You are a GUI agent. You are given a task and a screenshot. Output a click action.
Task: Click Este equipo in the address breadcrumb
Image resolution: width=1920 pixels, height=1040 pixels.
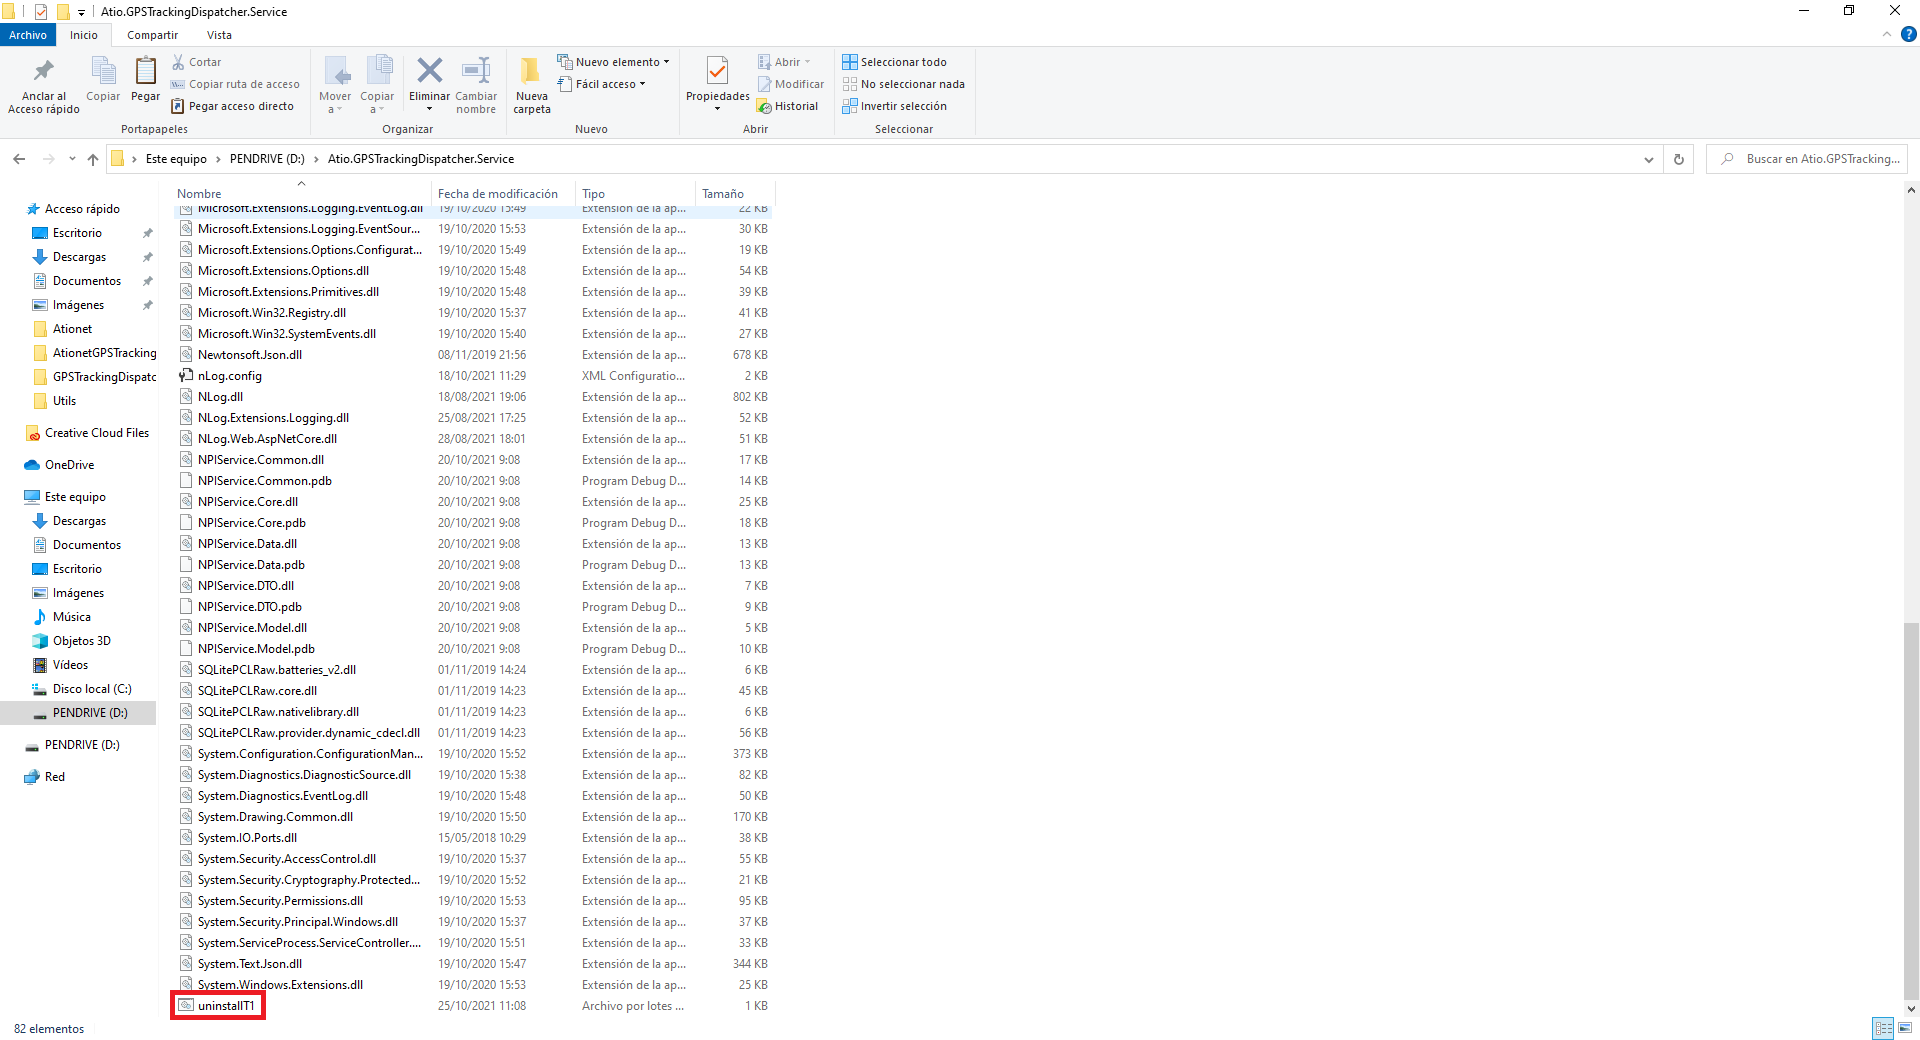176,159
